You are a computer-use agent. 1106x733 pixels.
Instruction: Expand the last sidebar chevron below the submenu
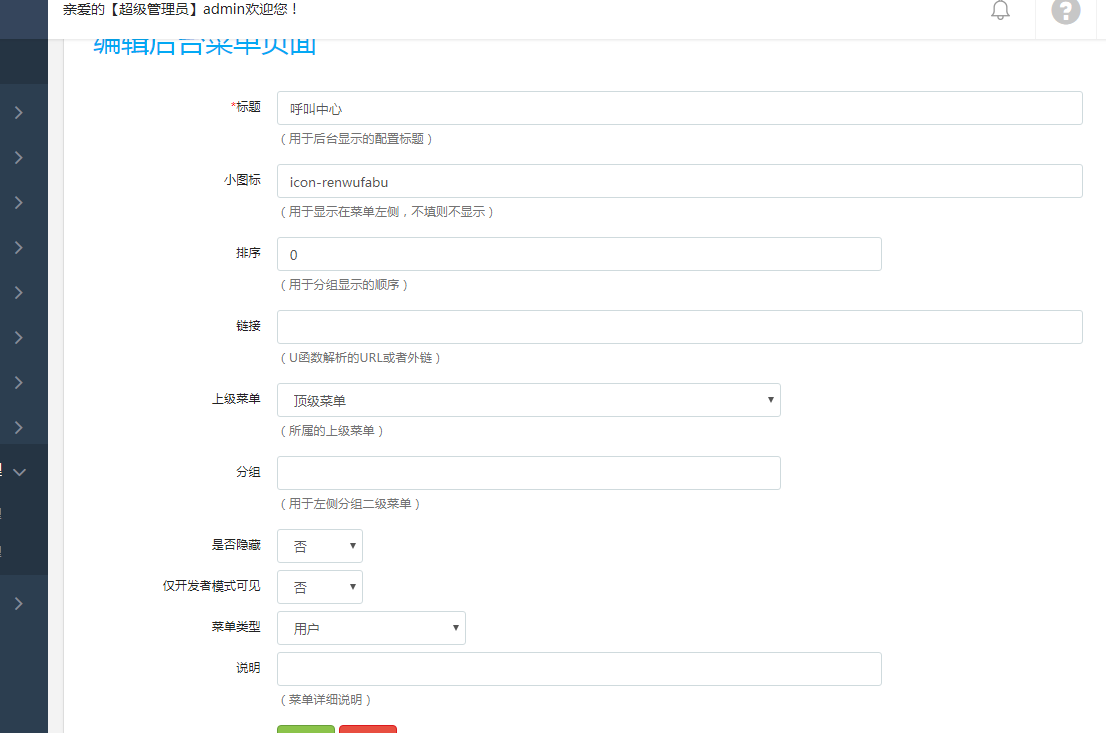point(19,603)
